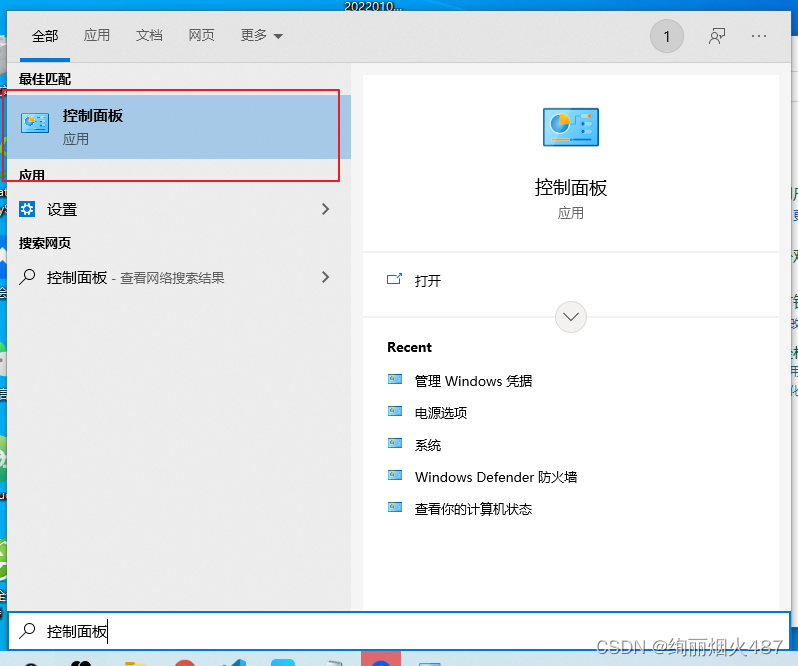This screenshot has height=666, width=798.
Task: Click the icon beside Windows Defender 防火墙
Action: pyautogui.click(x=395, y=475)
